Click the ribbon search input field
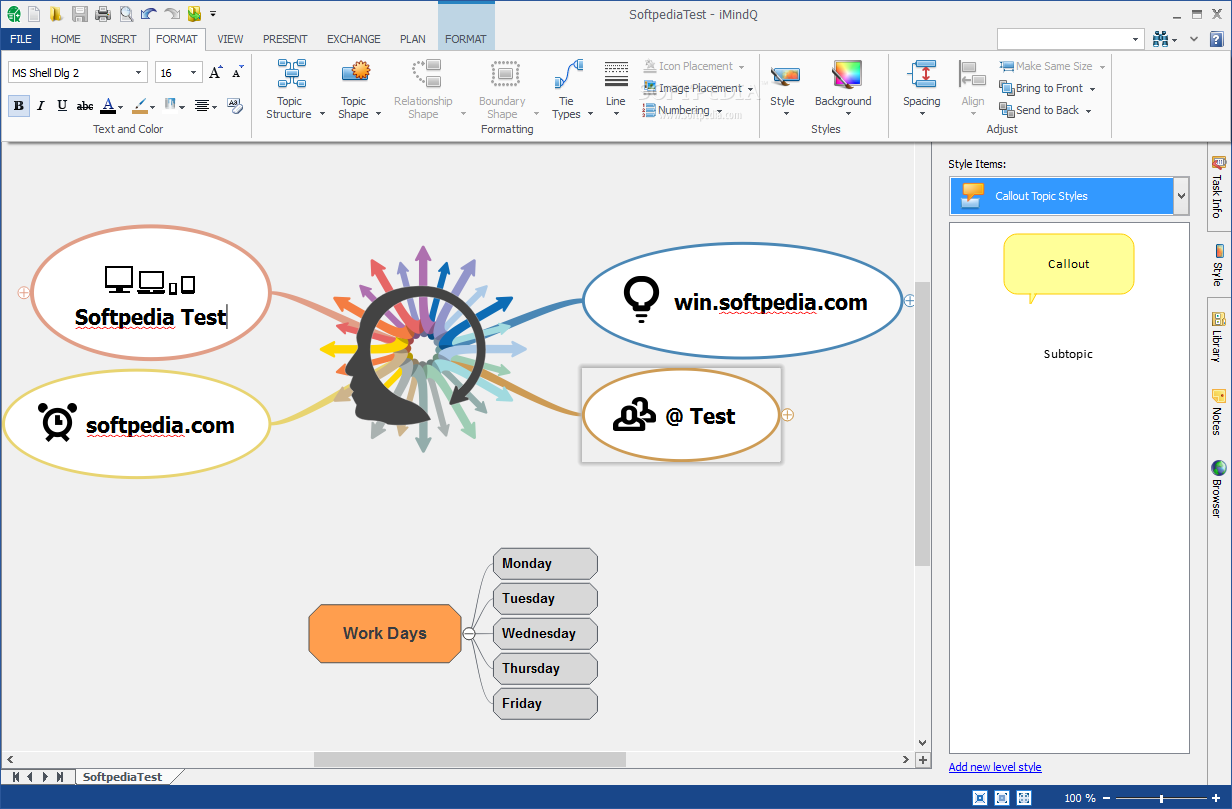Viewport: 1232px width, 809px height. [x=1063, y=39]
